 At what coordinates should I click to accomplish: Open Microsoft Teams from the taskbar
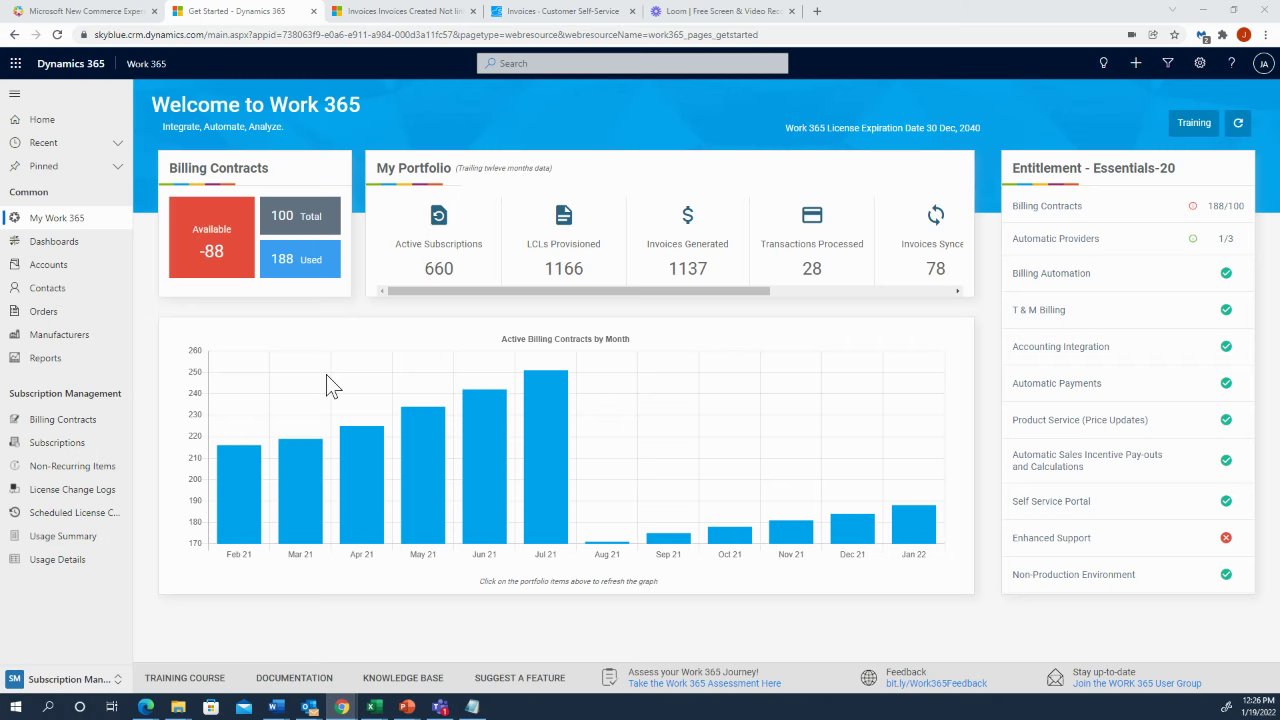coord(439,707)
